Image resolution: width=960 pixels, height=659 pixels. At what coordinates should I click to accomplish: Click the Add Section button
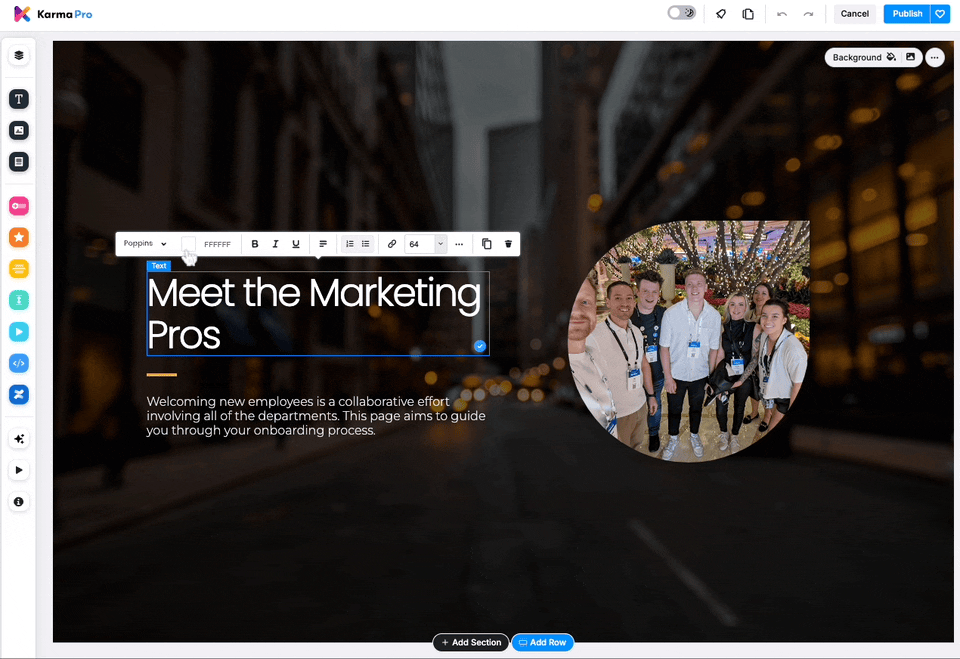(471, 642)
